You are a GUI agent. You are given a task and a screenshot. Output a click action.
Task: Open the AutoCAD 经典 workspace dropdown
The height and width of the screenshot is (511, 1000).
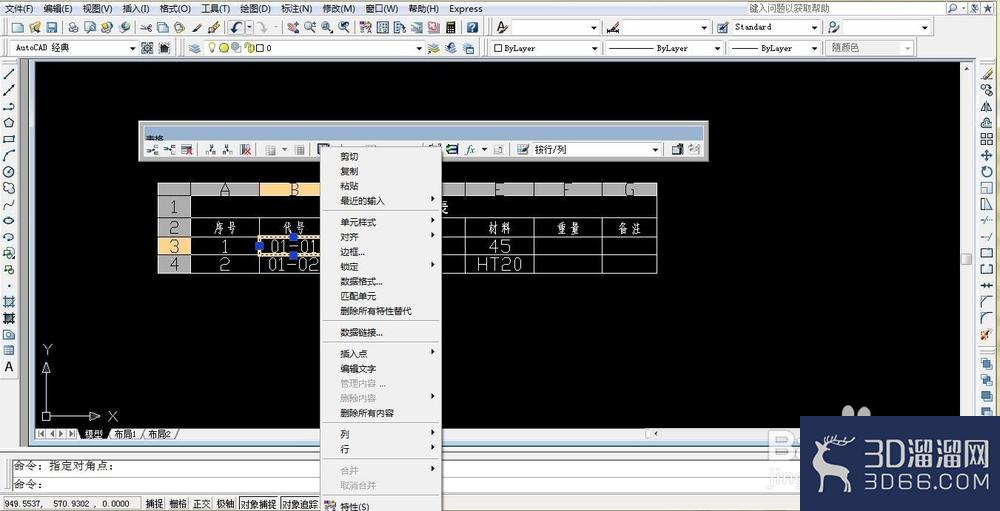pos(133,48)
